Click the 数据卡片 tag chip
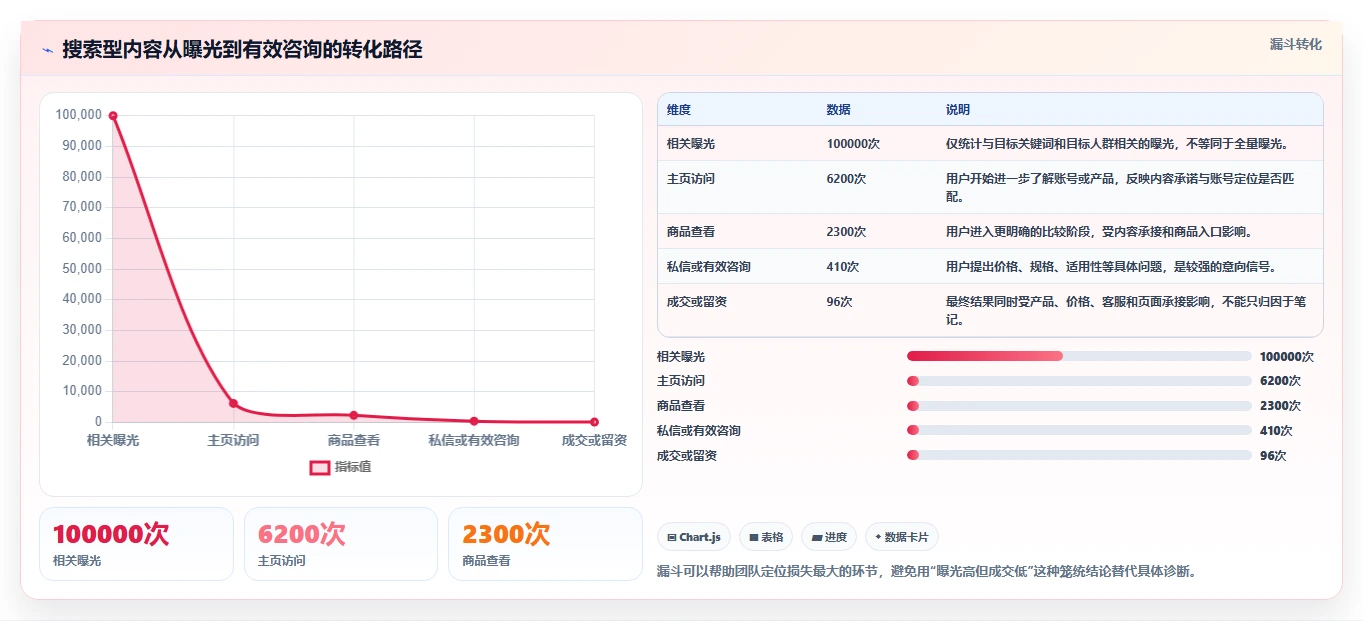Screen dimensions: 1363x621 coord(901,537)
